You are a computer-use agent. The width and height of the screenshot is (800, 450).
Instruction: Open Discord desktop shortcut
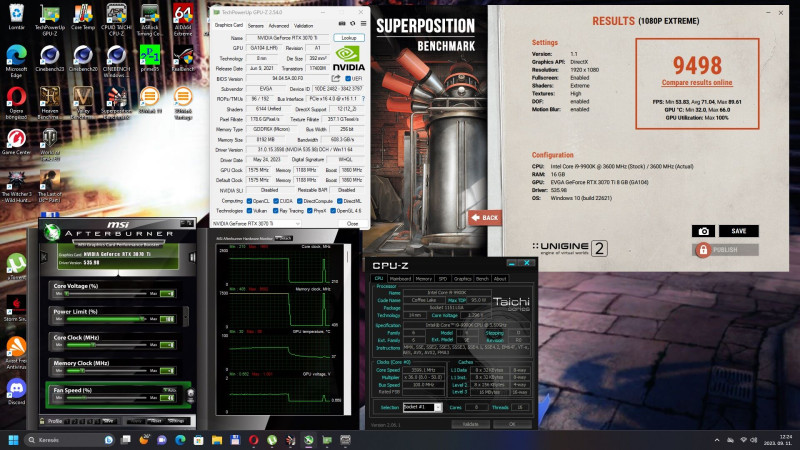click(x=16, y=392)
